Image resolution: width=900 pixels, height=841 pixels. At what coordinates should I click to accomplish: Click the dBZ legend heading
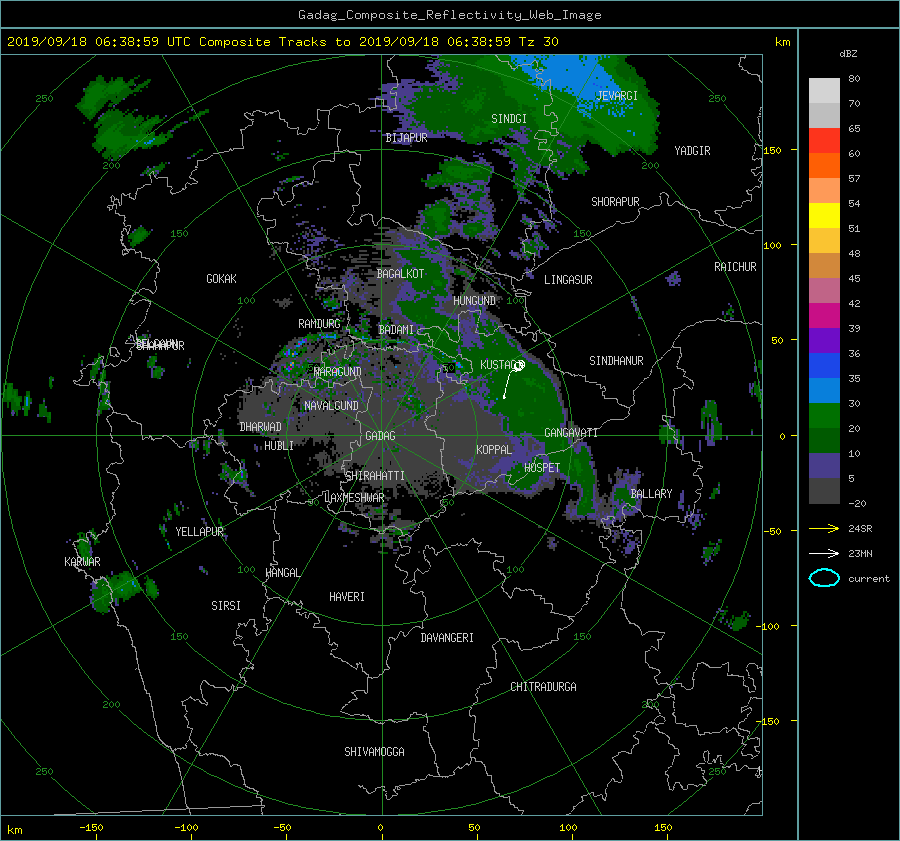click(x=848, y=54)
